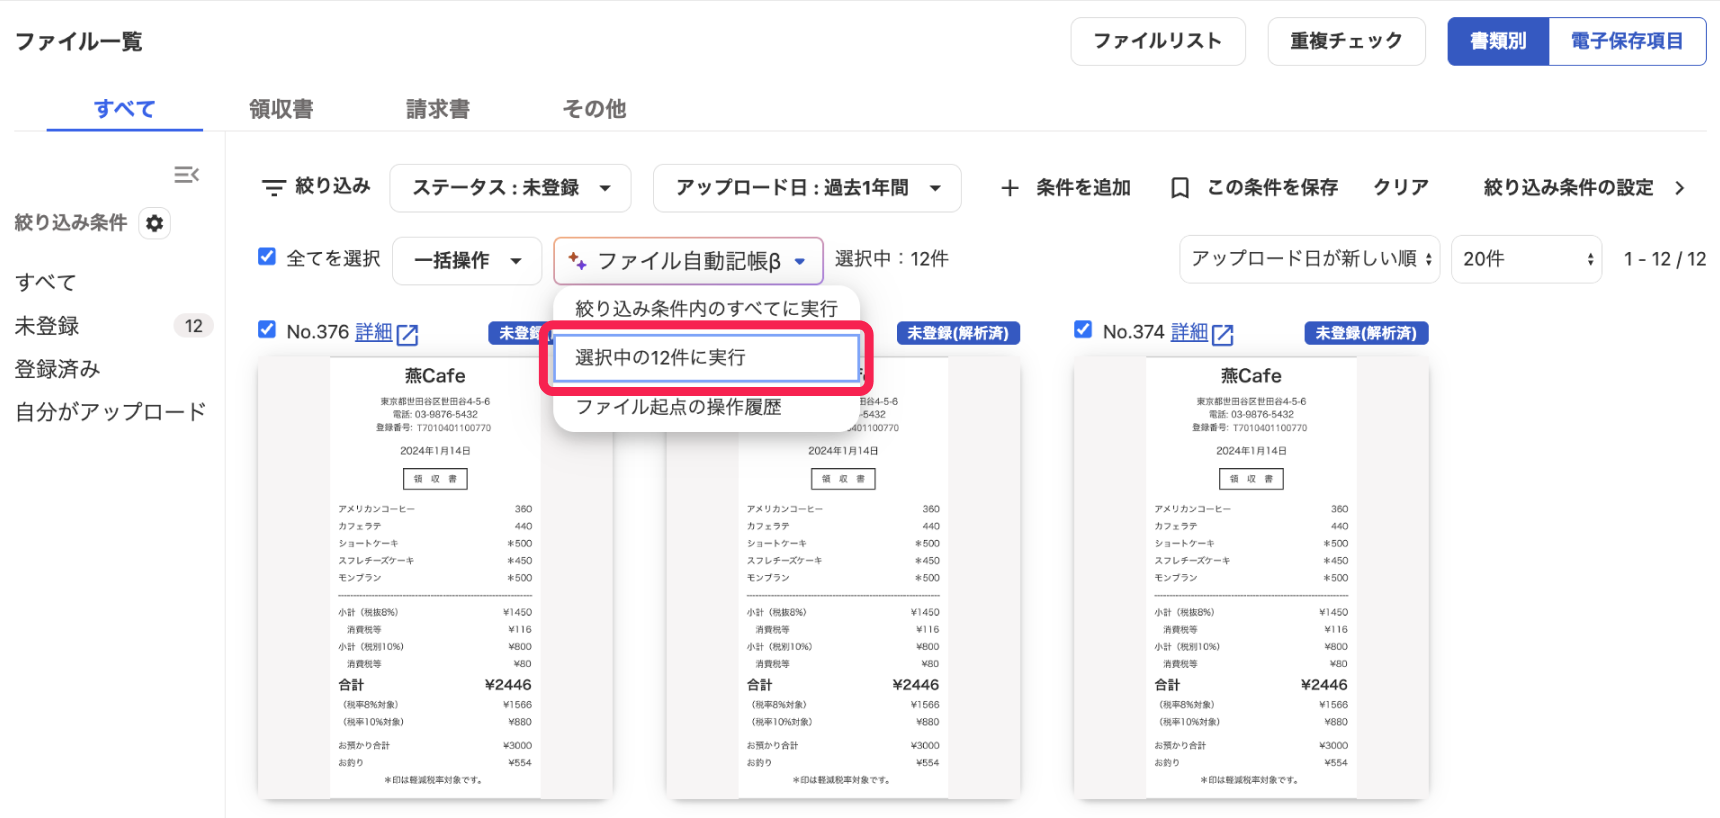Select 登録済み in the sidebar filter list
This screenshot has height=818, width=1720.
[57, 369]
